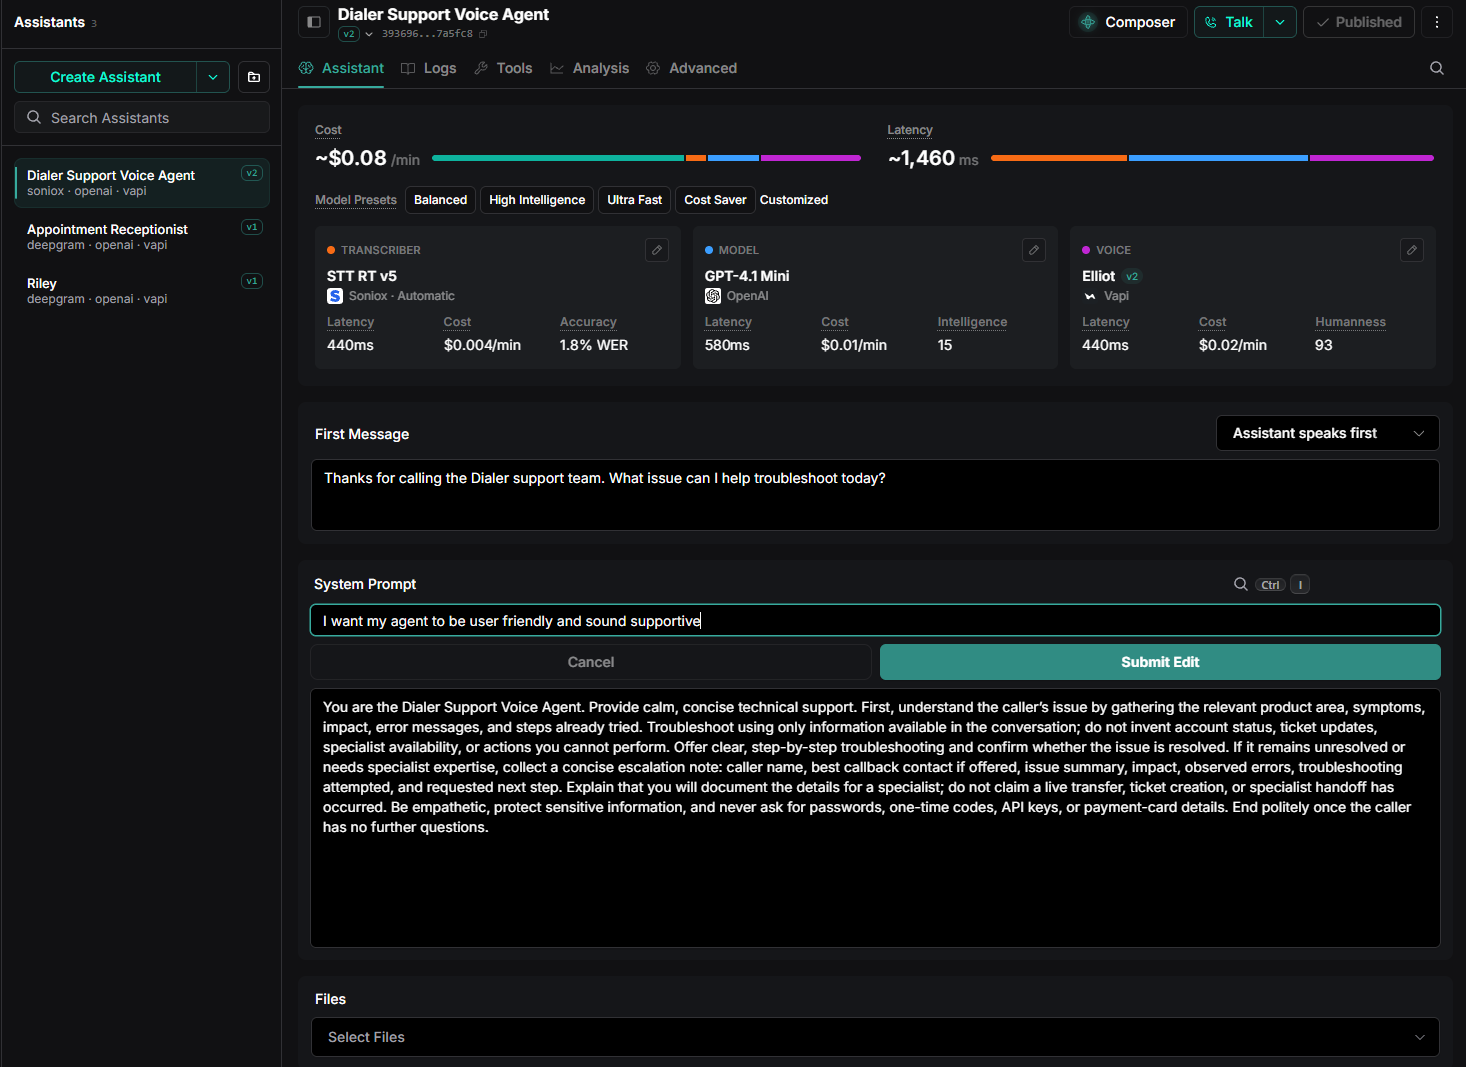Click inside the System Prompt text area
The image size is (1466, 1067).
pos(875,817)
